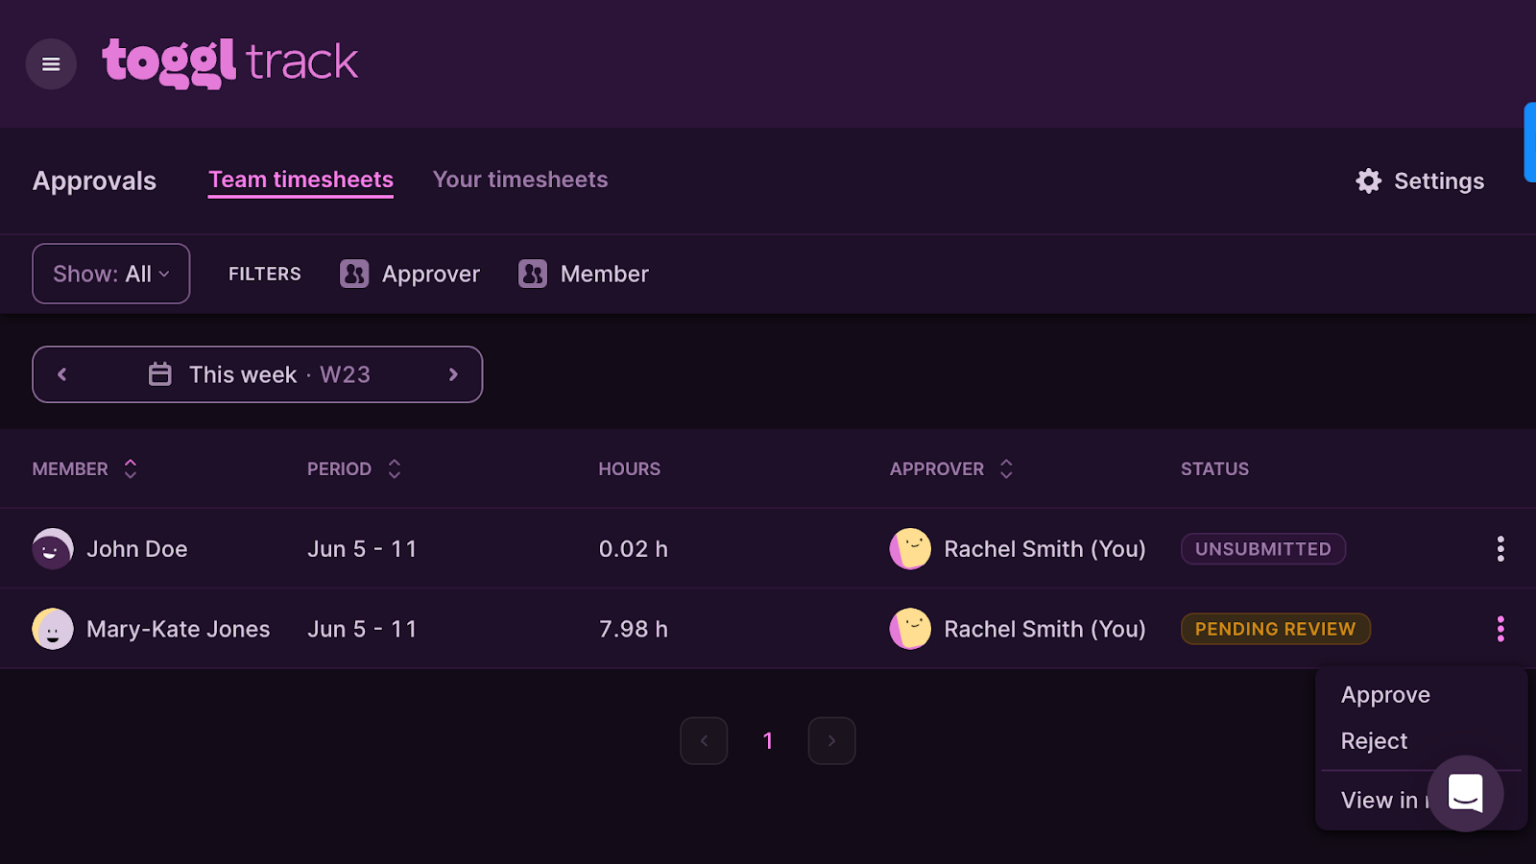Click the Toggl Track logo
1536x864 pixels.
230,63
